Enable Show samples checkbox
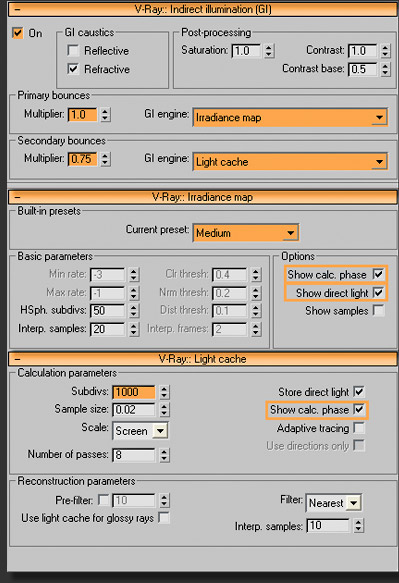399x583 pixels. coord(378,310)
